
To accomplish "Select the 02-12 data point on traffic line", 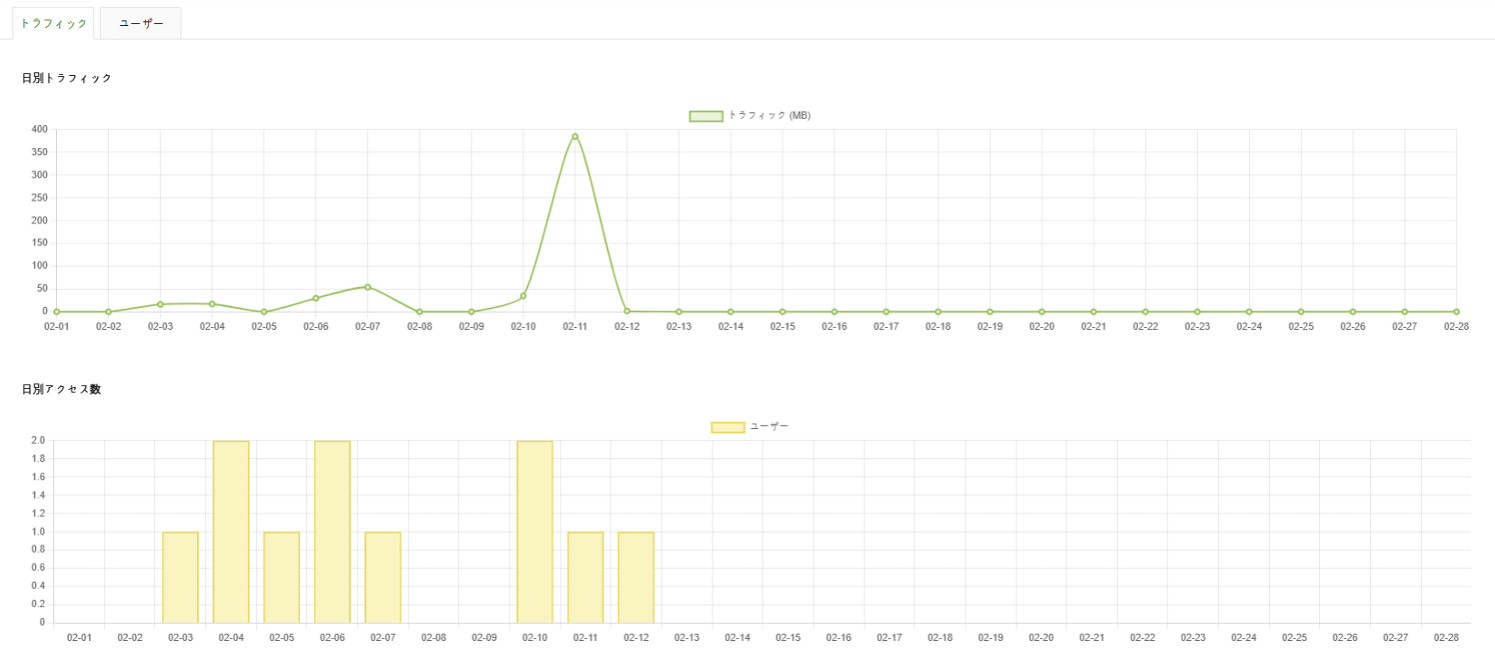I will coord(627,311).
